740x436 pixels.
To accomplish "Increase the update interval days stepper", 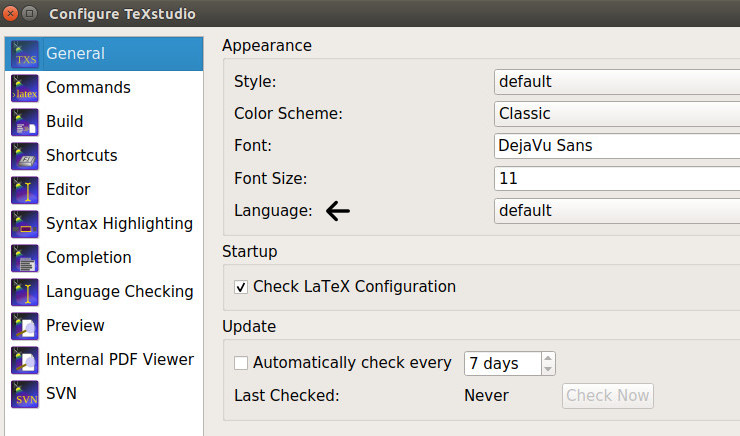I will click(548, 357).
